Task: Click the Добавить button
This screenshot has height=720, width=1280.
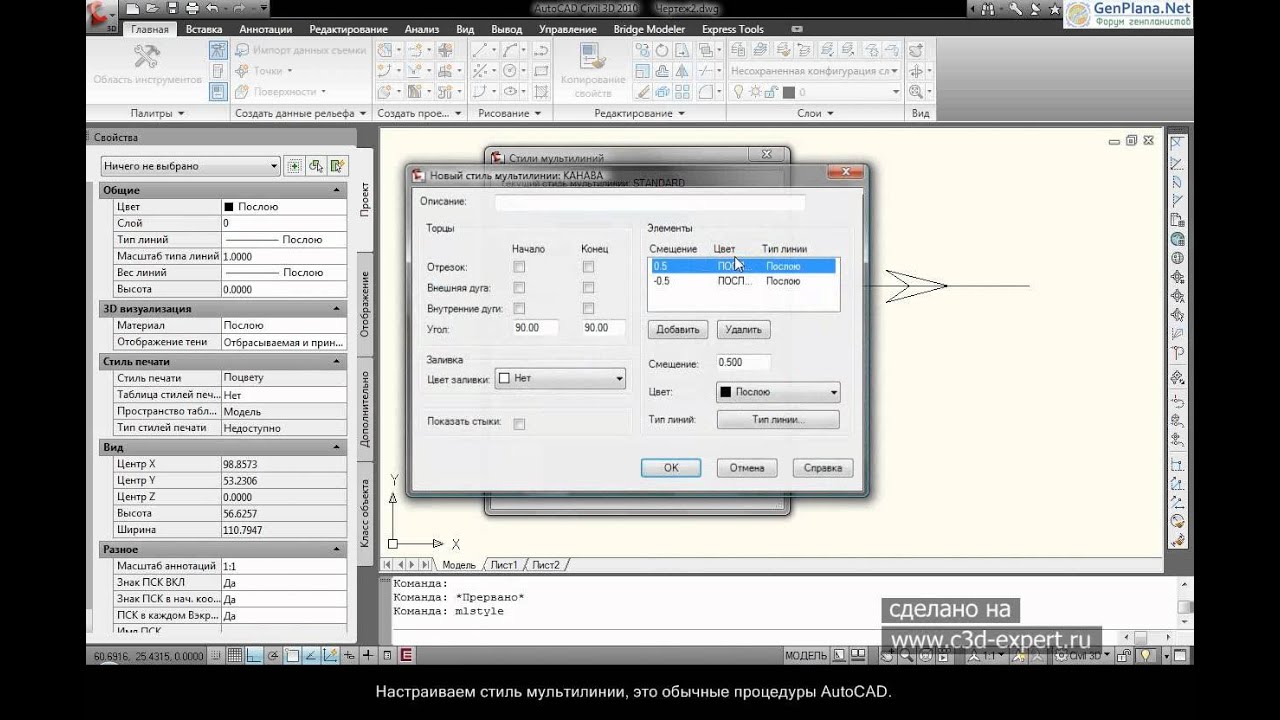Action: [x=678, y=329]
